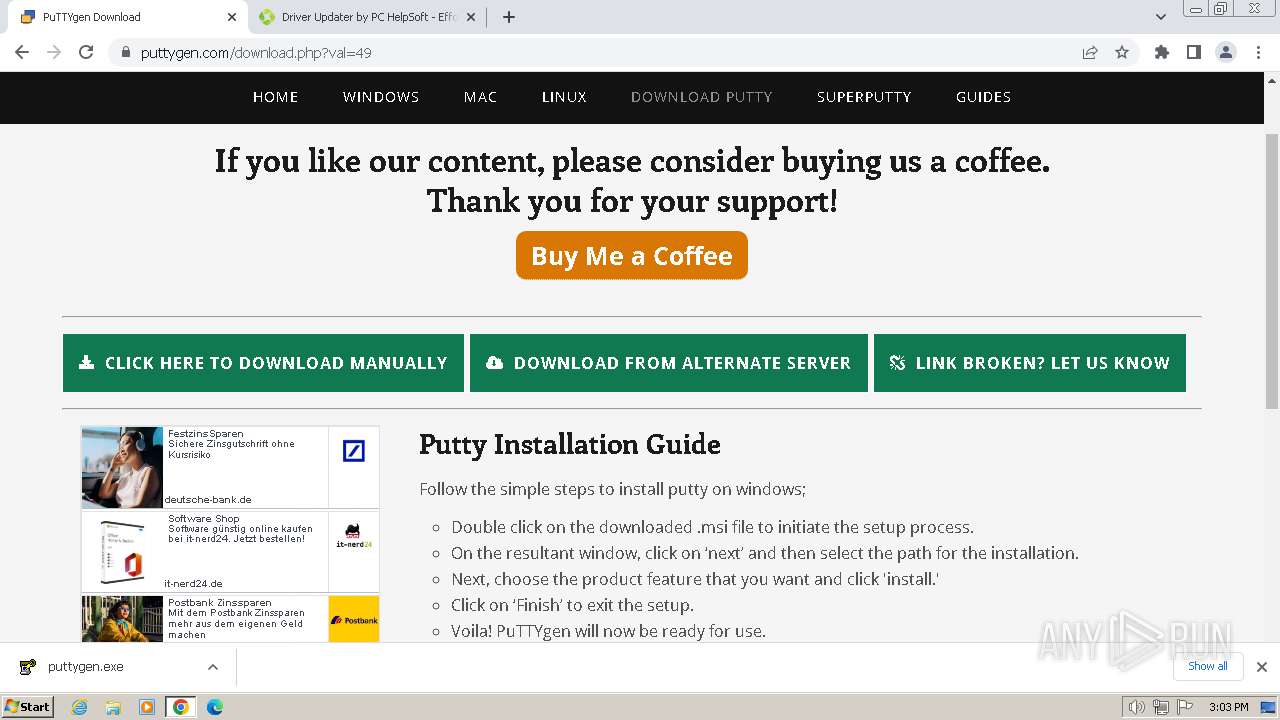
Task: Open the LINUX menu item
Action: pos(564,97)
